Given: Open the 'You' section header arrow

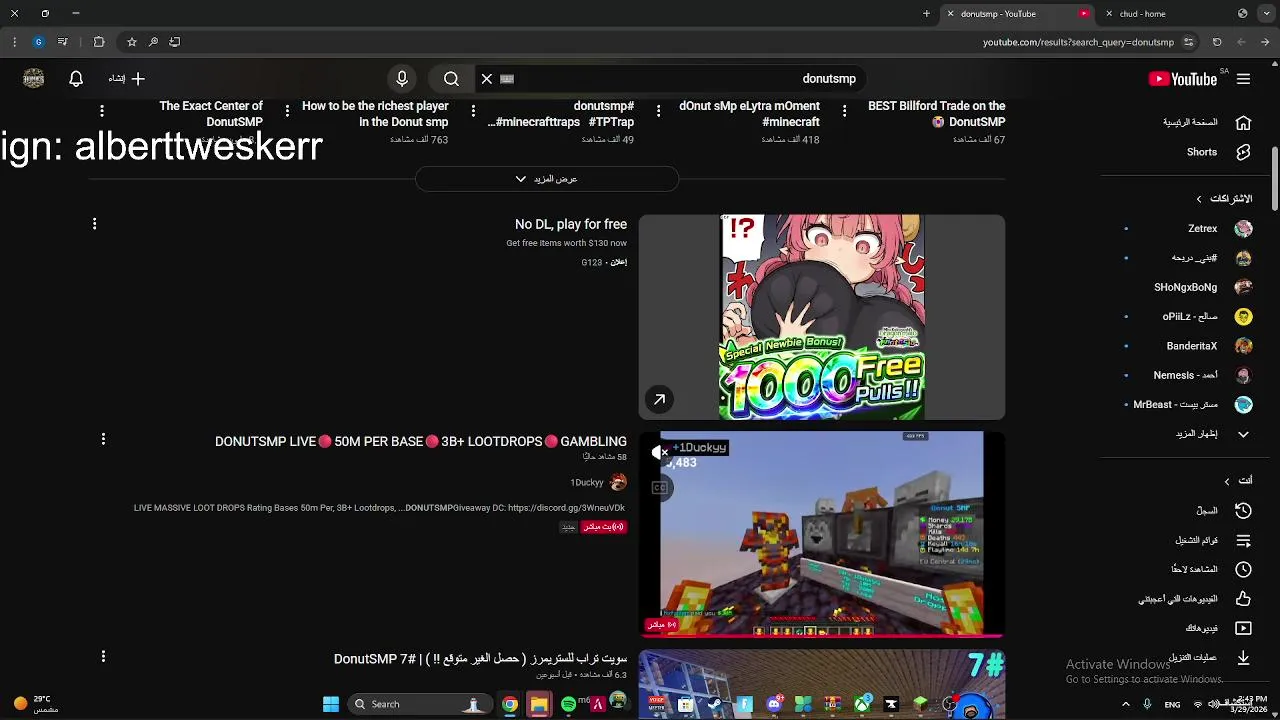Looking at the screenshot, I should pyautogui.click(x=1227, y=481).
